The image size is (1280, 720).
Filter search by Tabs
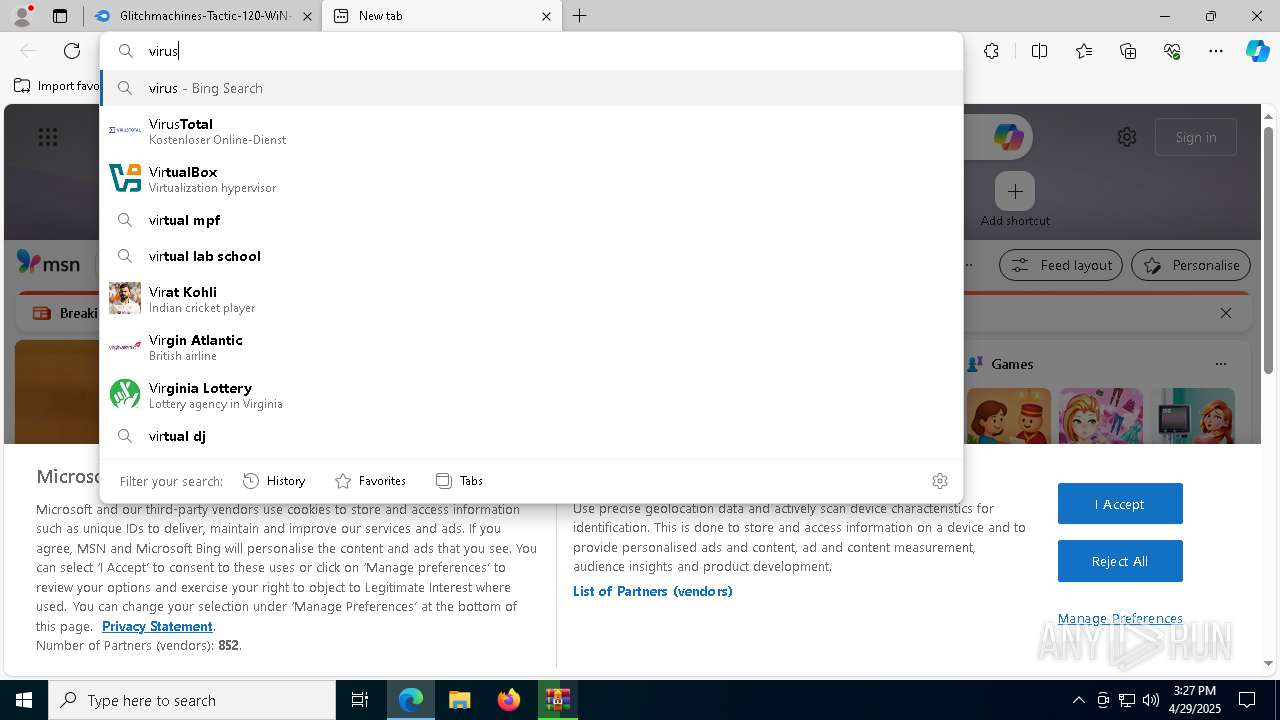[459, 481]
